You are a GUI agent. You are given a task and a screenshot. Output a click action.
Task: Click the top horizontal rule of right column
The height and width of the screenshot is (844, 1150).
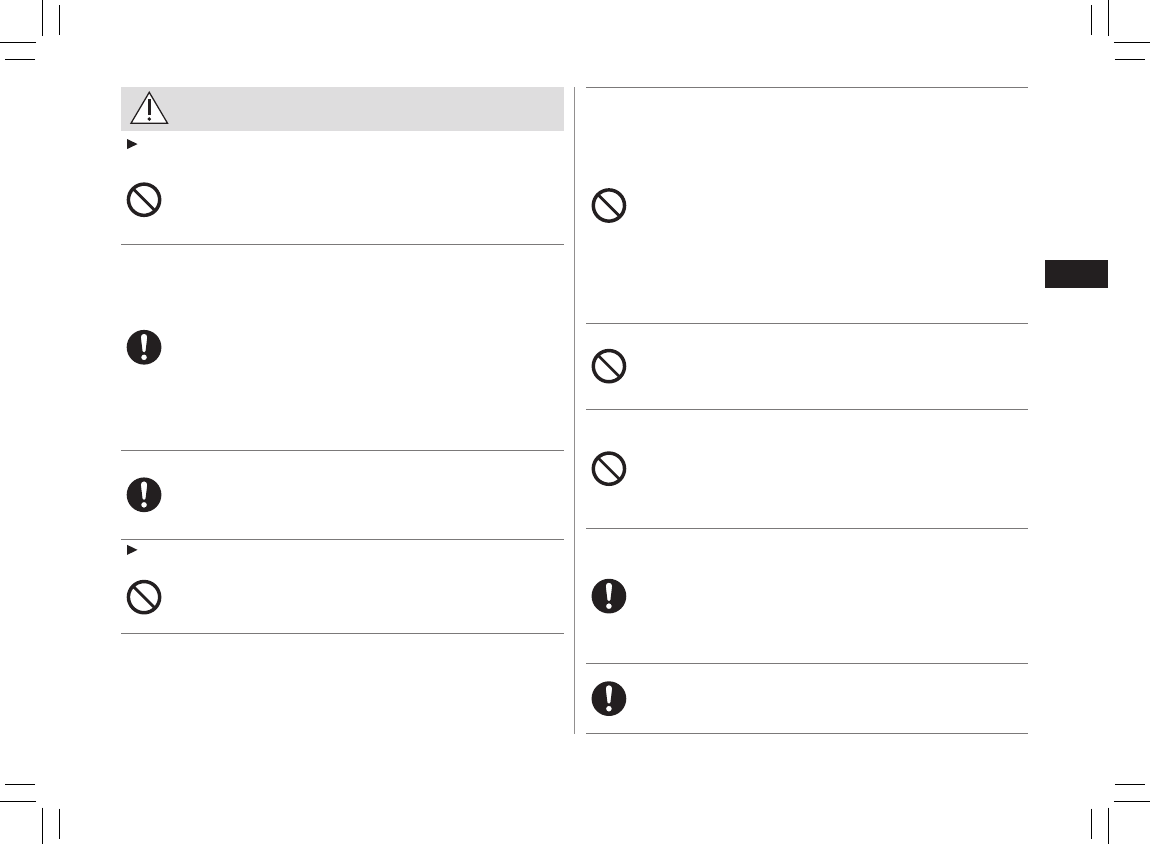click(x=806, y=88)
